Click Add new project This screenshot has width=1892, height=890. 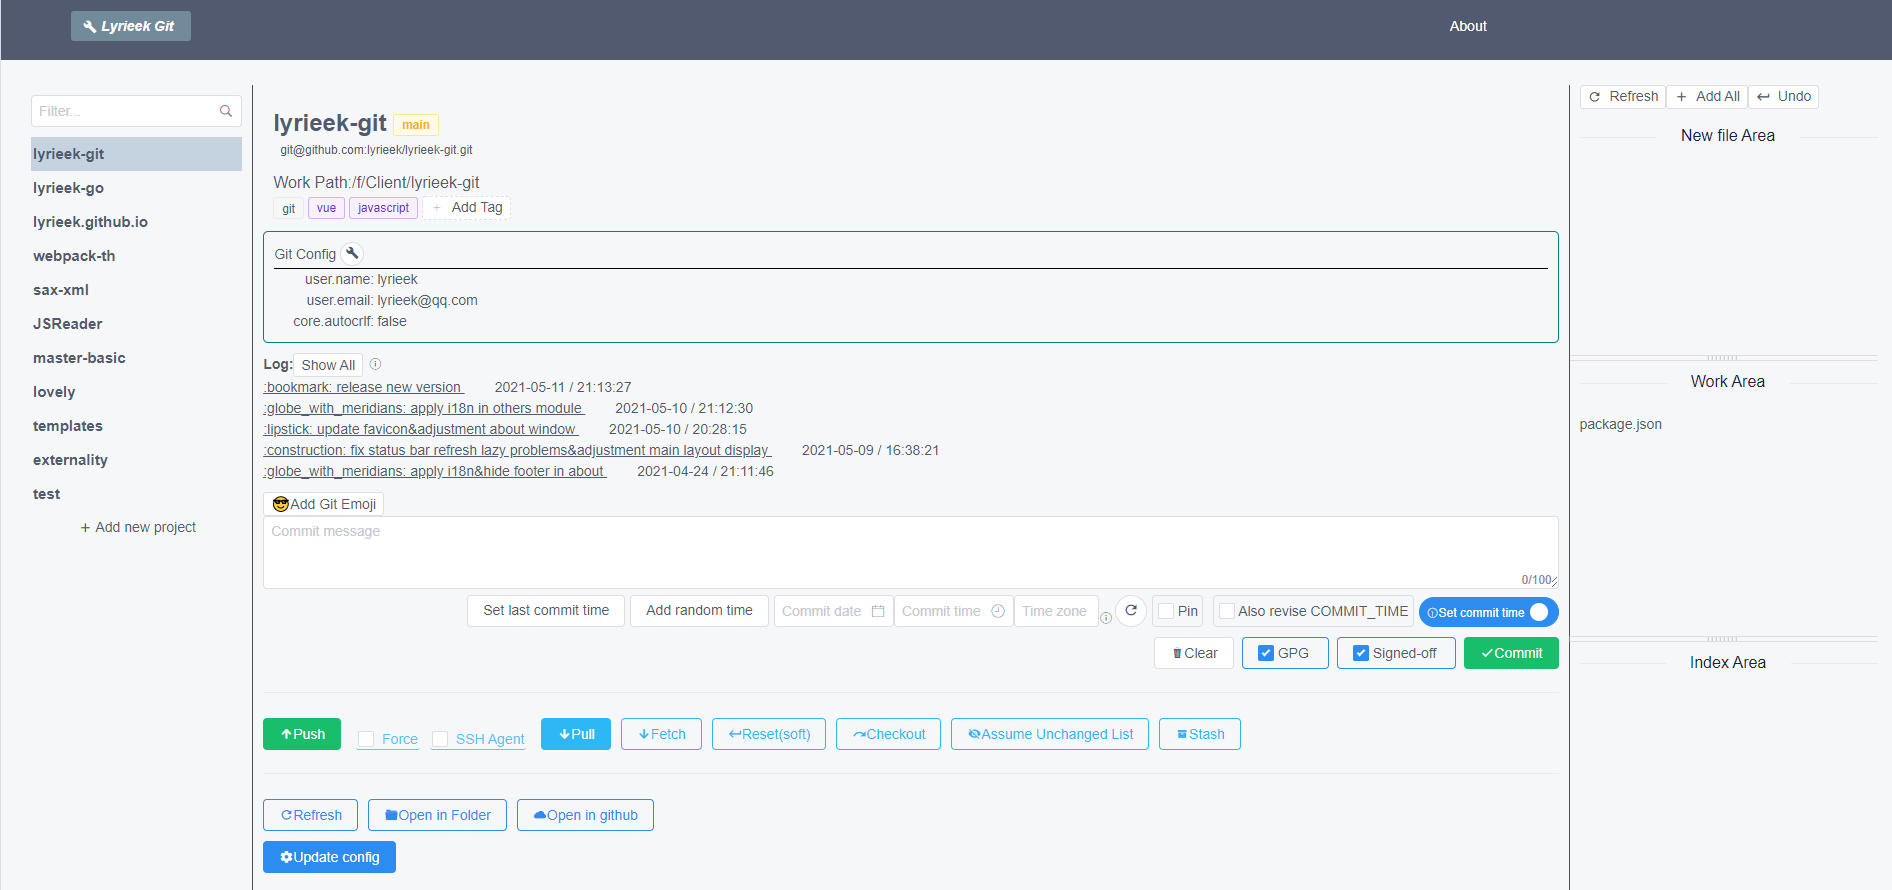pyautogui.click(x=138, y=527)
